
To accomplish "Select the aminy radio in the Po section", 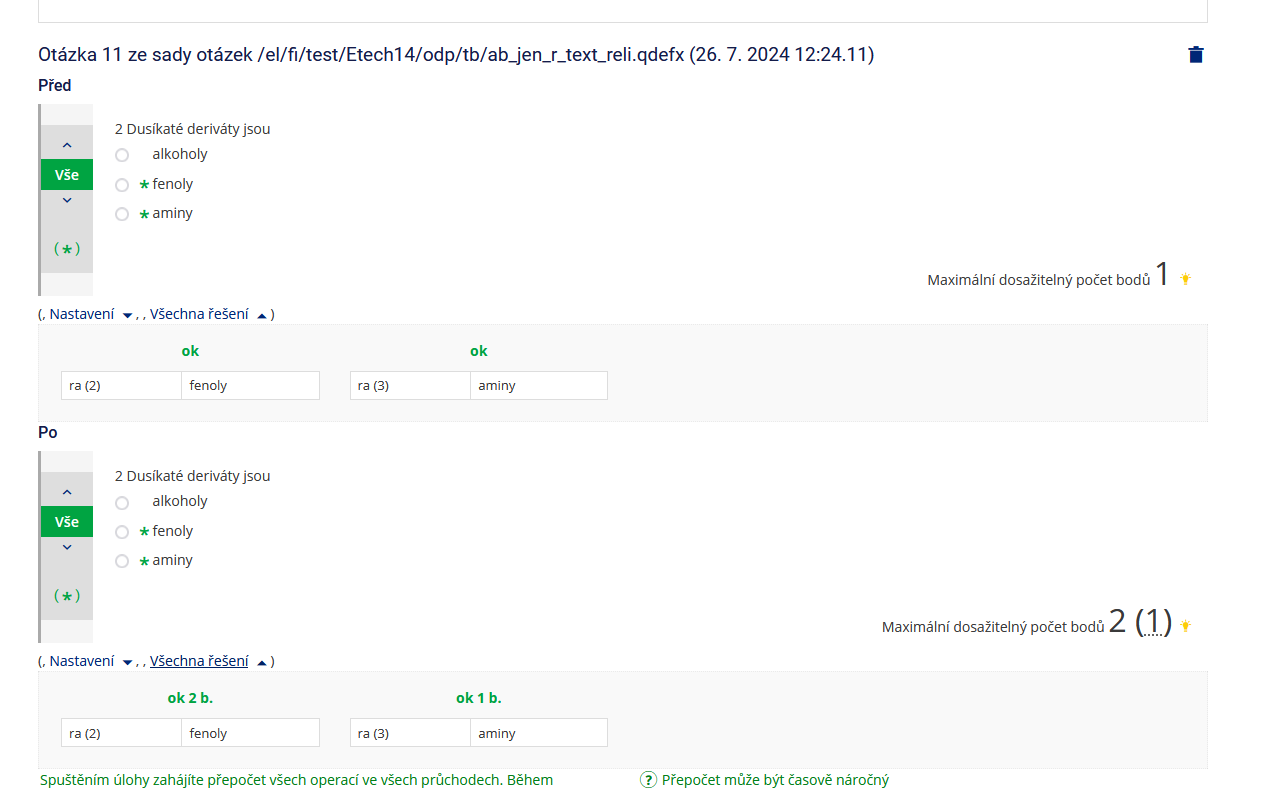I will tap(122, 561).
